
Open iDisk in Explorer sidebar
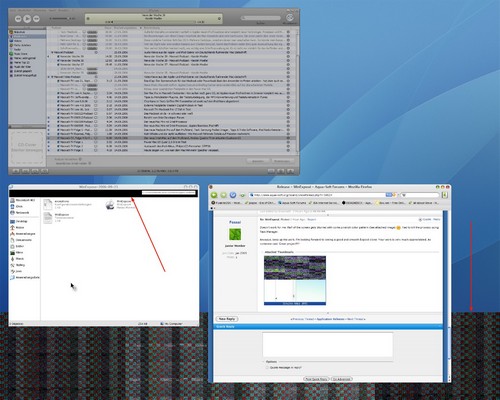coord(17,206)
